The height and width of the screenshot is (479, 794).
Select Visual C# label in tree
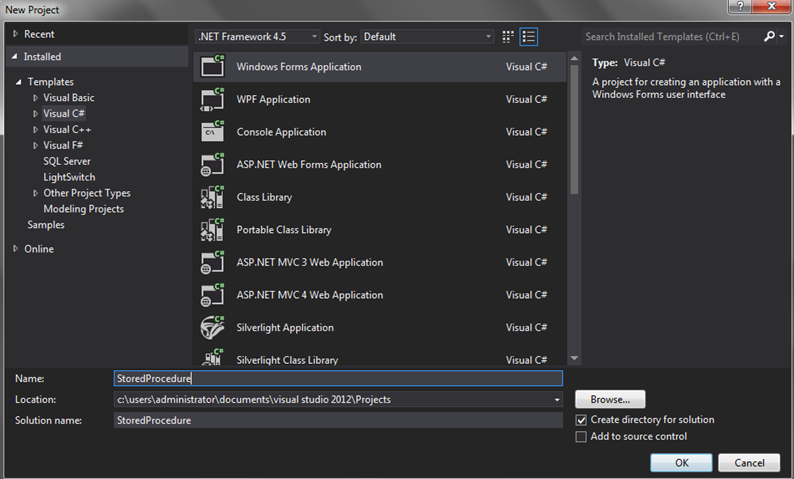point(64,113)
